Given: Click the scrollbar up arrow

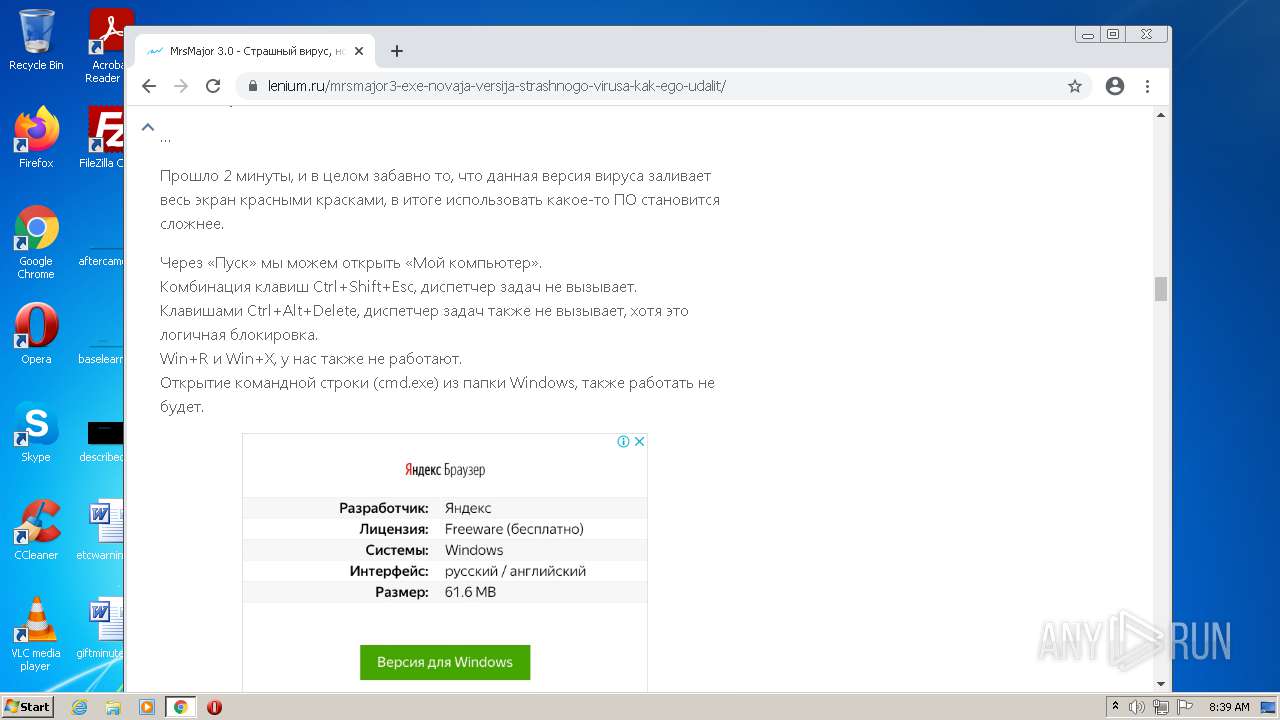Looking at the screenshot, I should point(1161,115).
